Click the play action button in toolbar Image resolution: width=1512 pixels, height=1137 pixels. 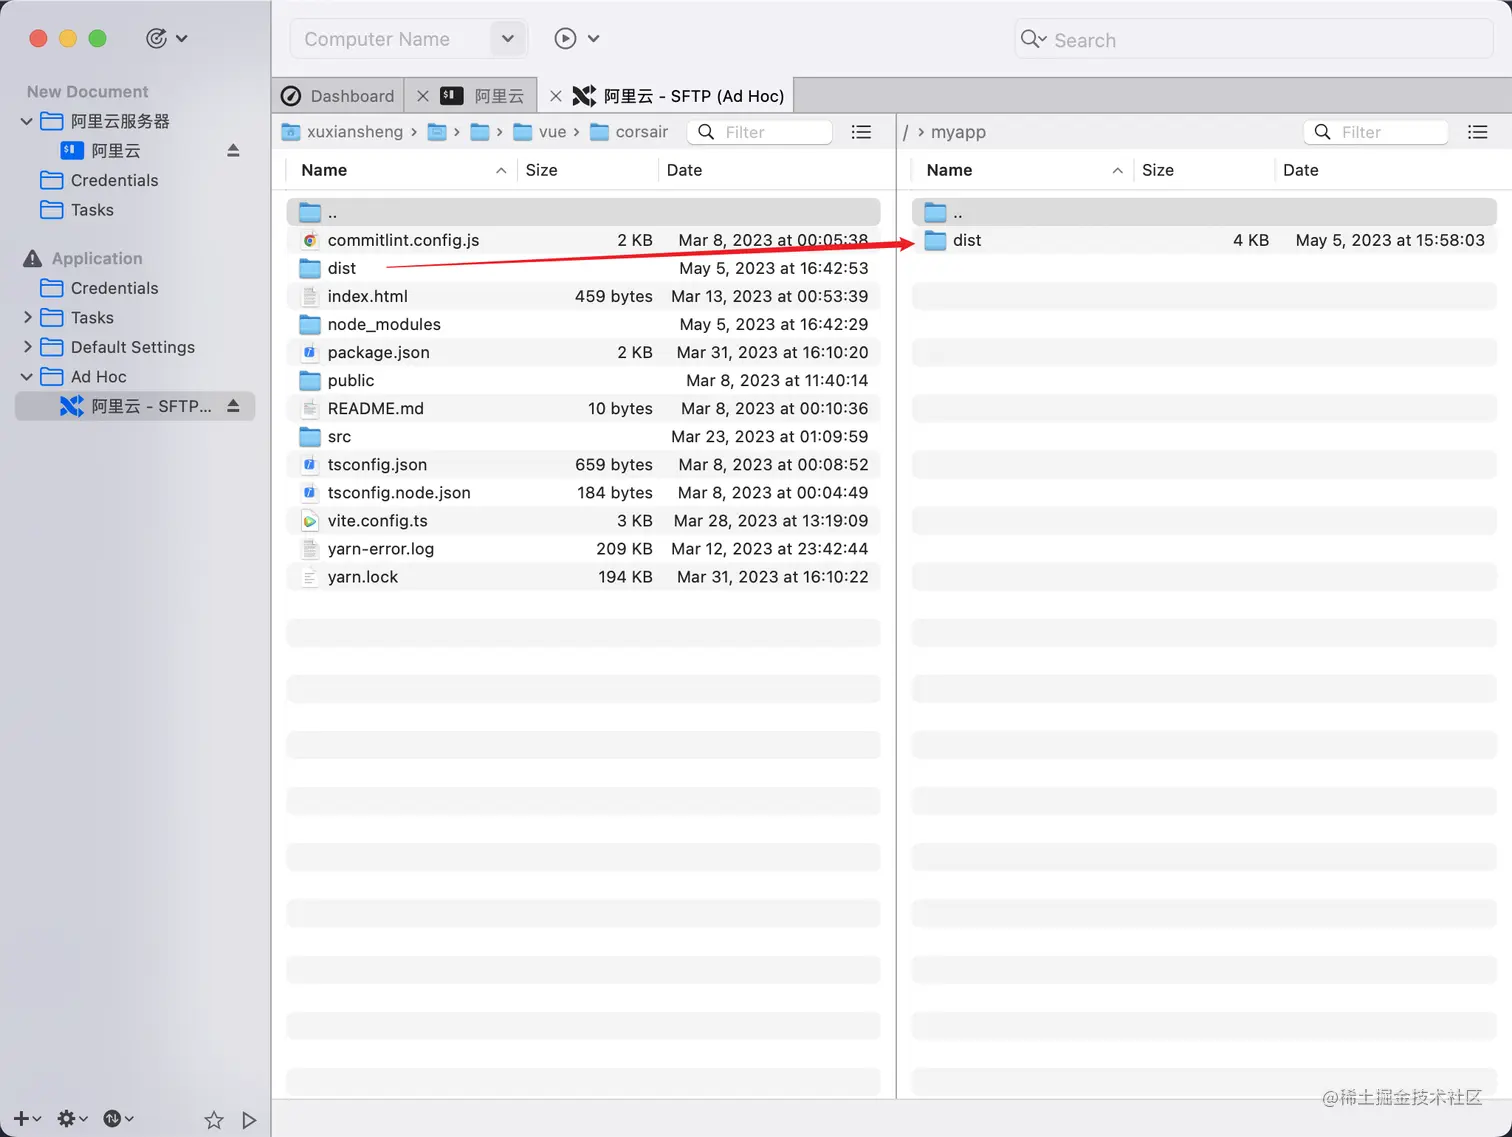tap(565, 38)
